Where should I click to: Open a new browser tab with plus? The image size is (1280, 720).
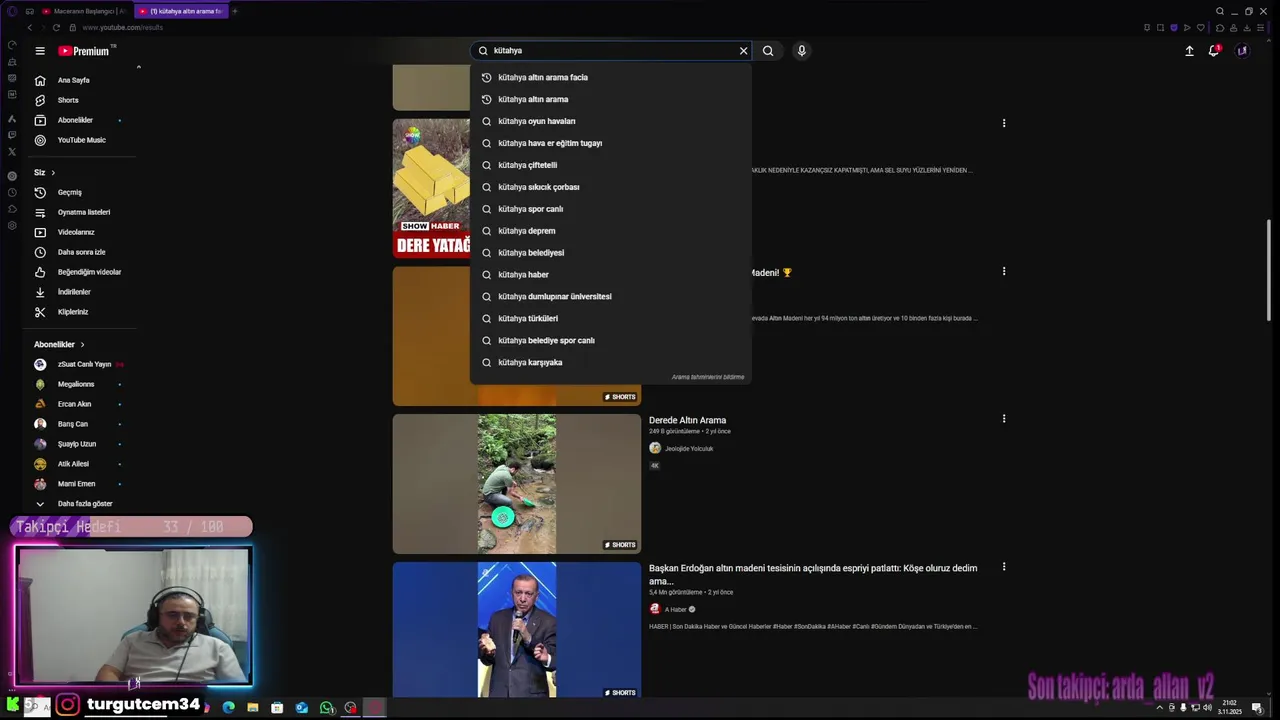[235, 11]
